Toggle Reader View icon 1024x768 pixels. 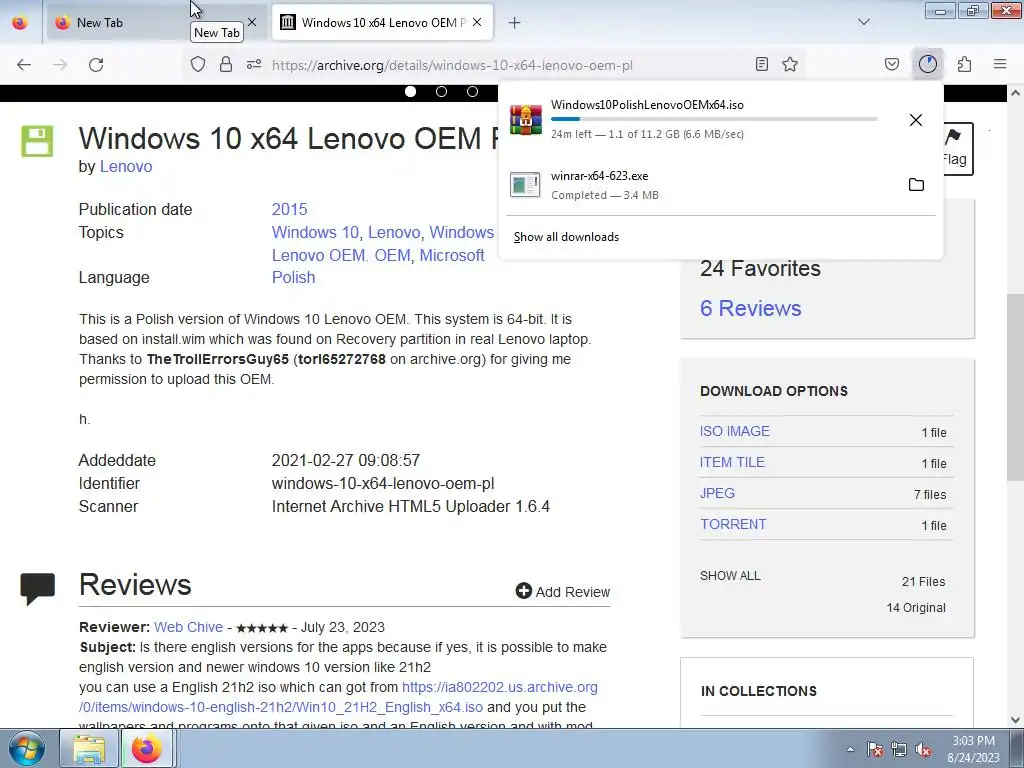(x=761, y=64)
